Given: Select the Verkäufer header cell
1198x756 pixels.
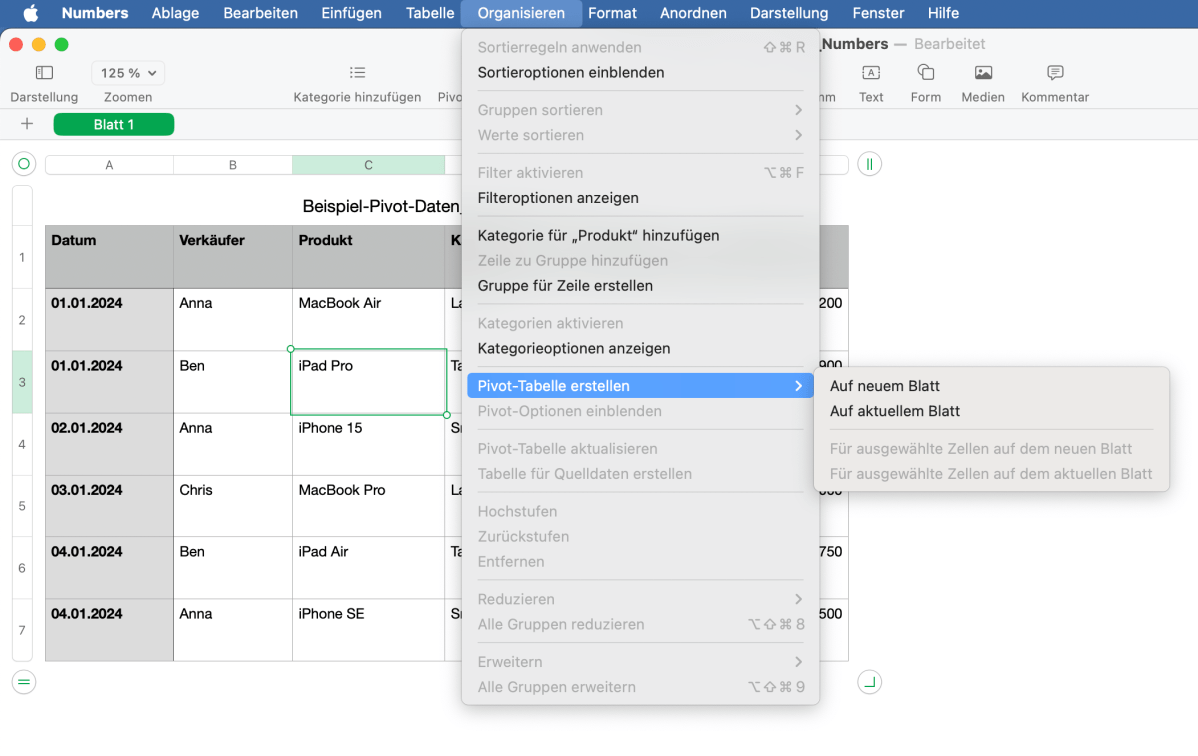Looking at the screenshot, I should [x=233, y=257].
